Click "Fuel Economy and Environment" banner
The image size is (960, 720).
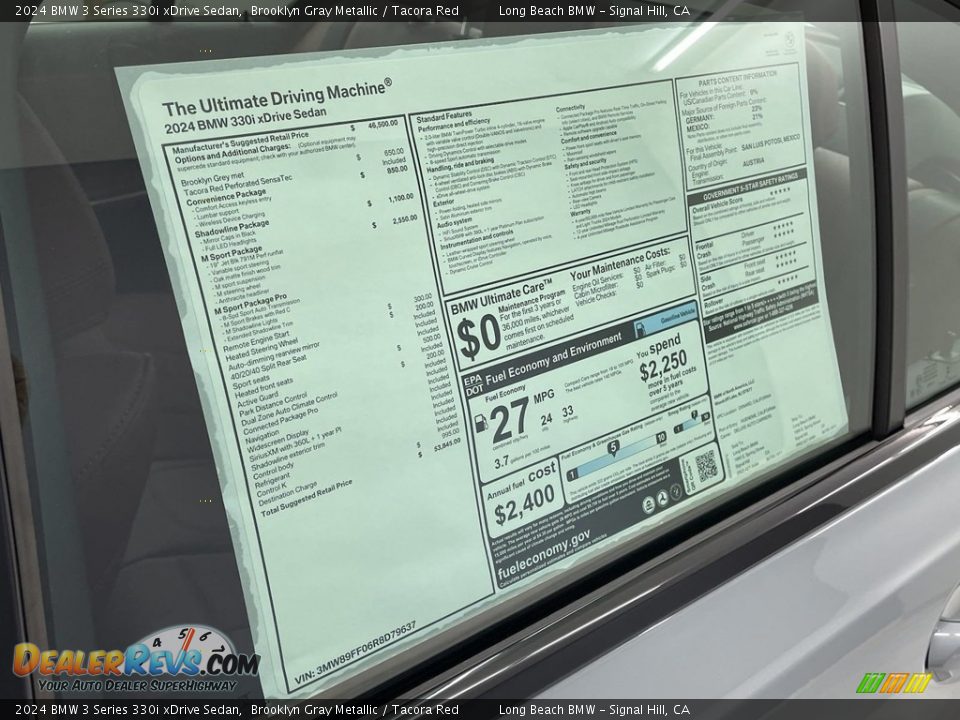553,358
